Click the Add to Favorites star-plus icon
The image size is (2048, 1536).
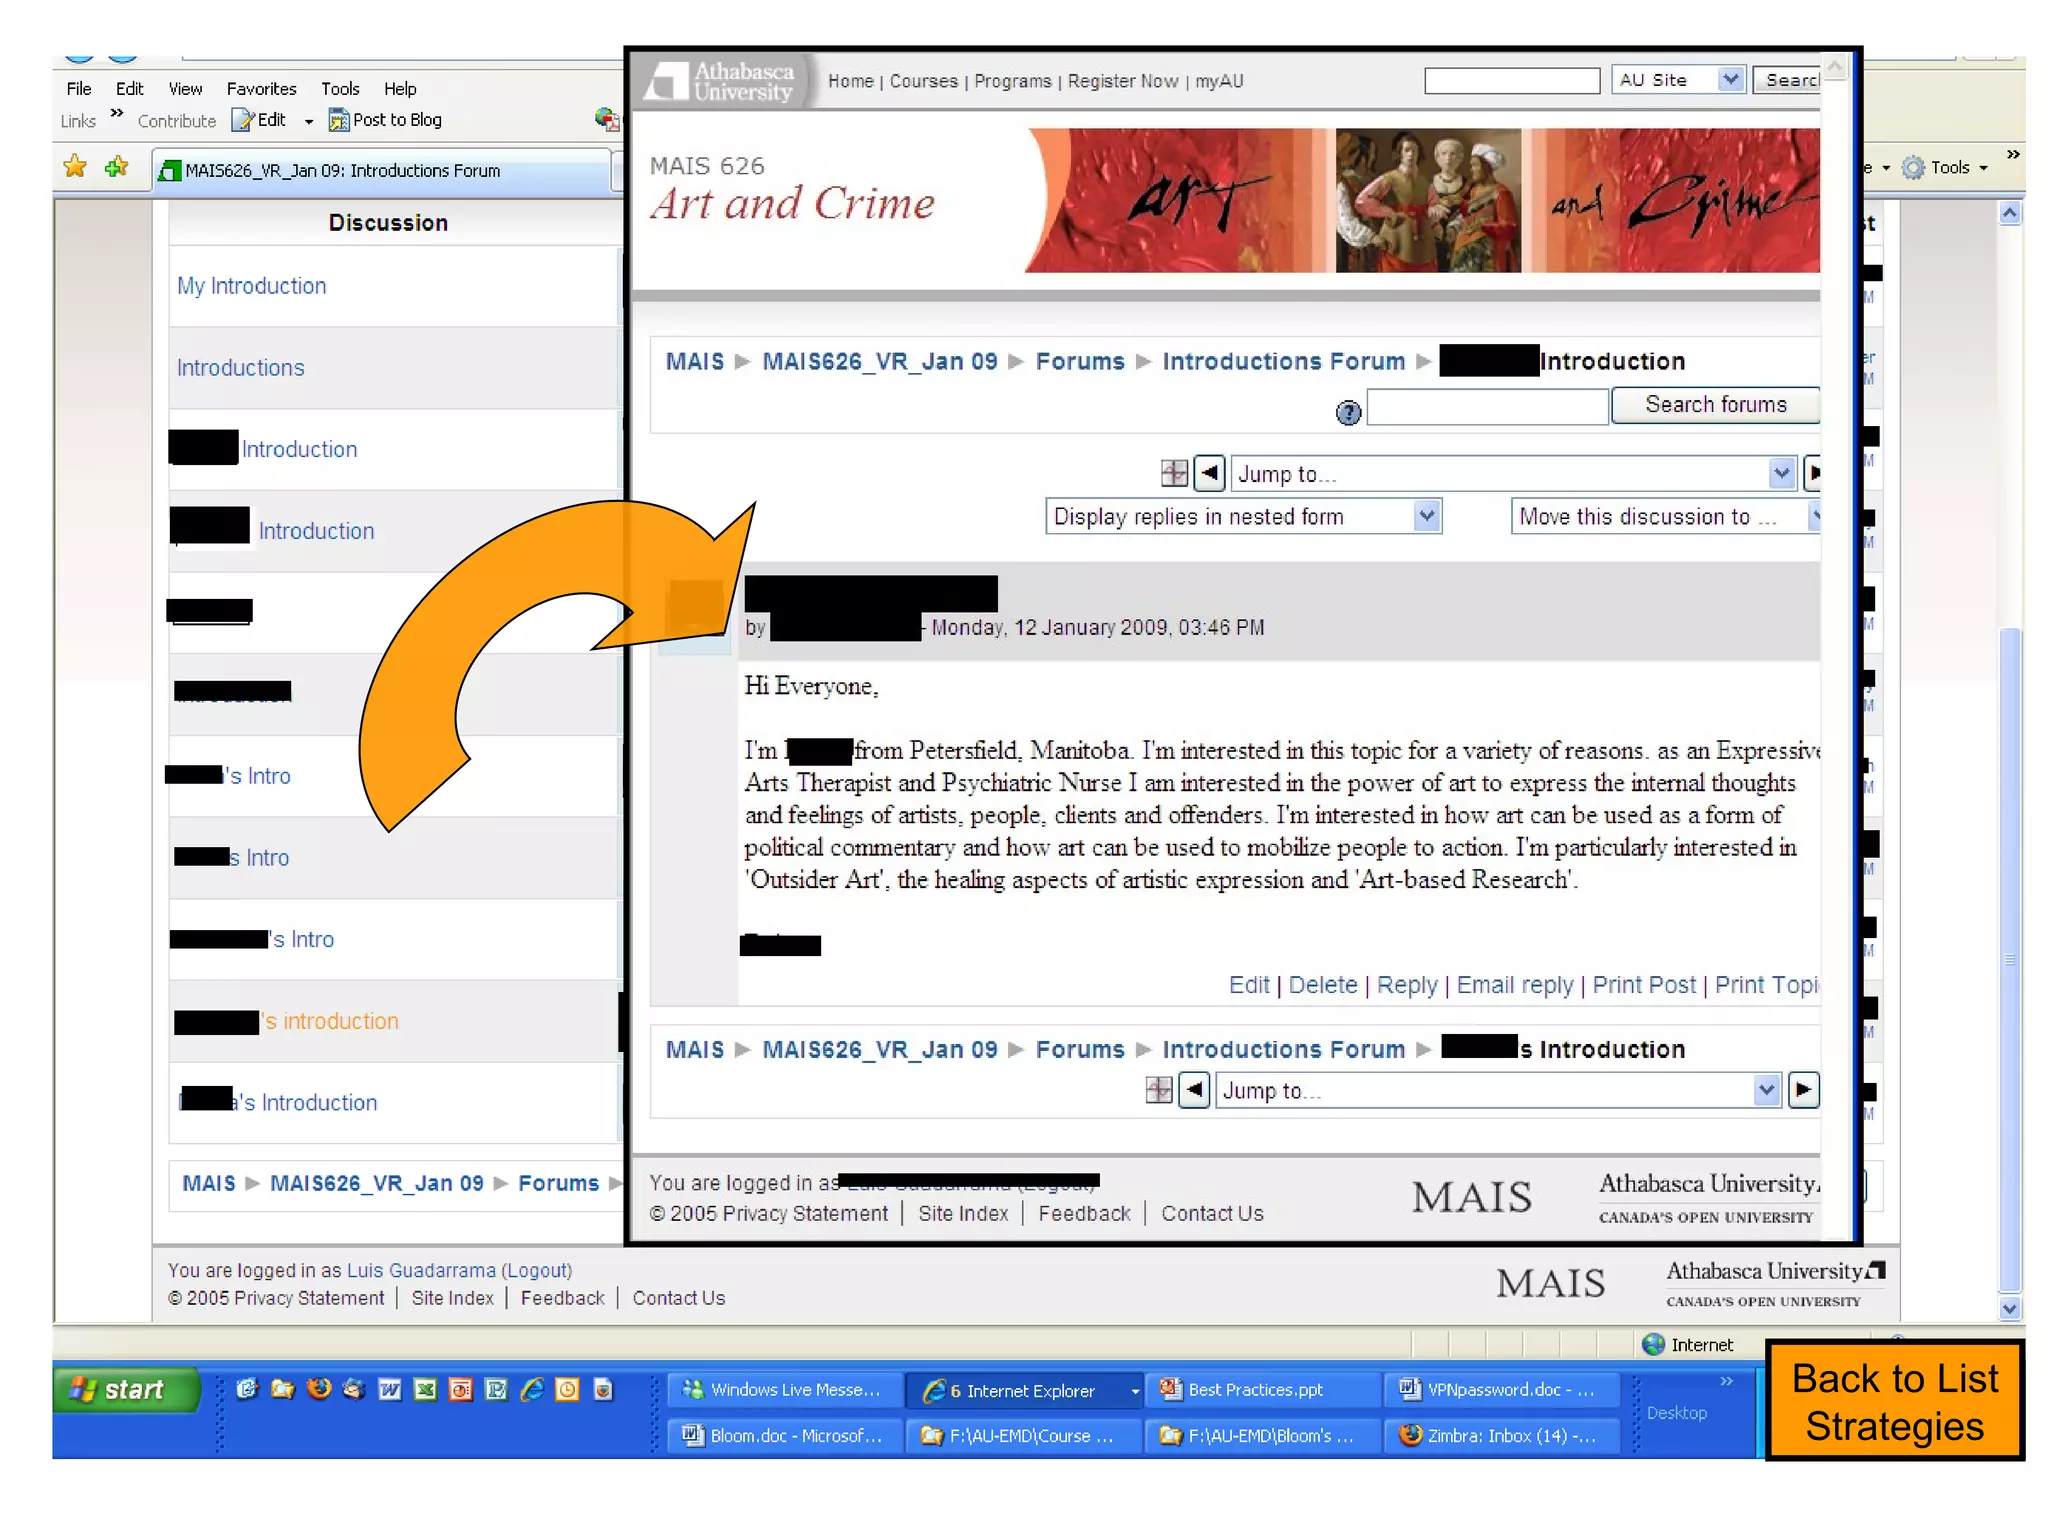[x=117, y=167]
